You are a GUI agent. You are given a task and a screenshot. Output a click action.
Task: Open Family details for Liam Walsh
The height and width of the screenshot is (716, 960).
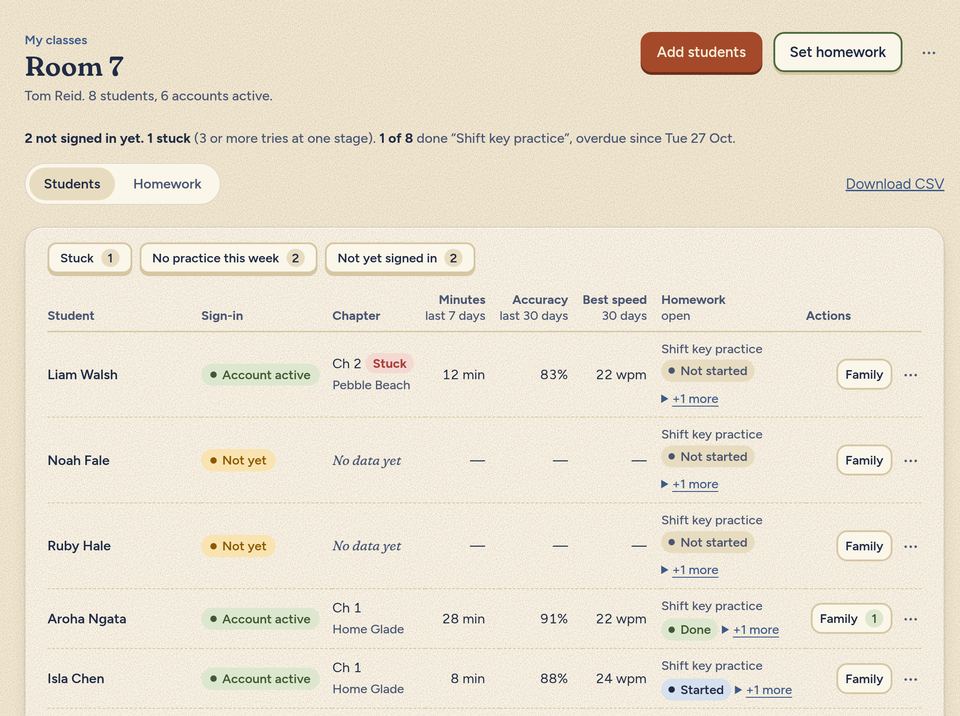(x=864, y=375)
